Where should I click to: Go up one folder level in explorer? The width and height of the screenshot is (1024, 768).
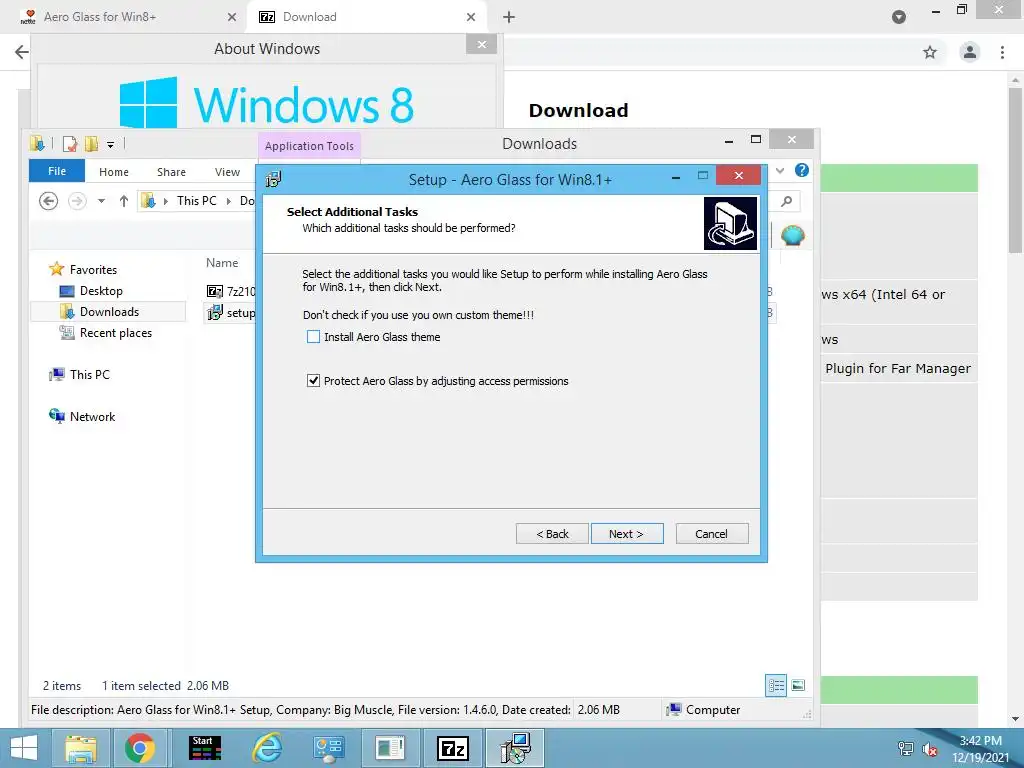click(123, 201)
